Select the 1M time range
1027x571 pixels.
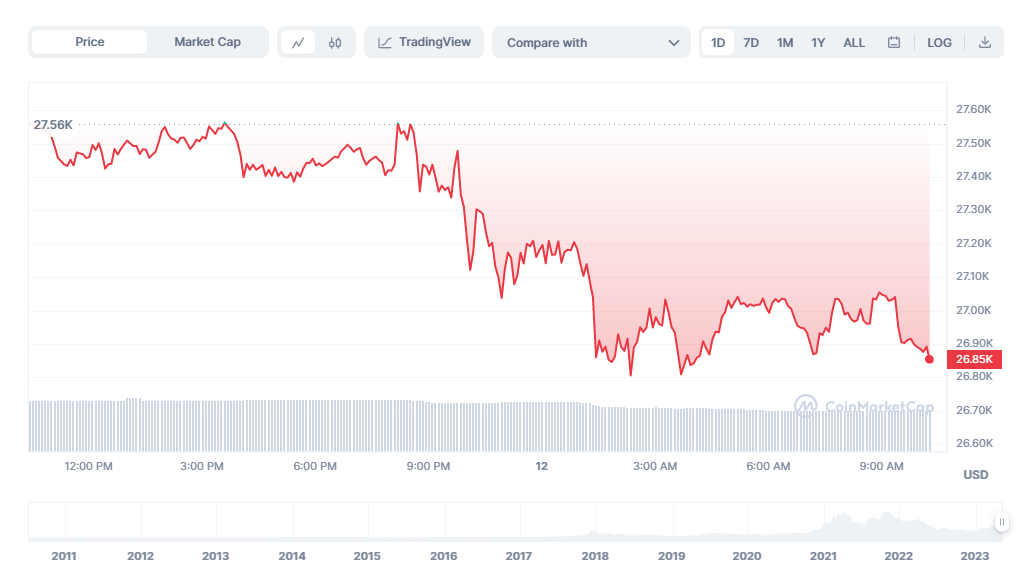785,43
